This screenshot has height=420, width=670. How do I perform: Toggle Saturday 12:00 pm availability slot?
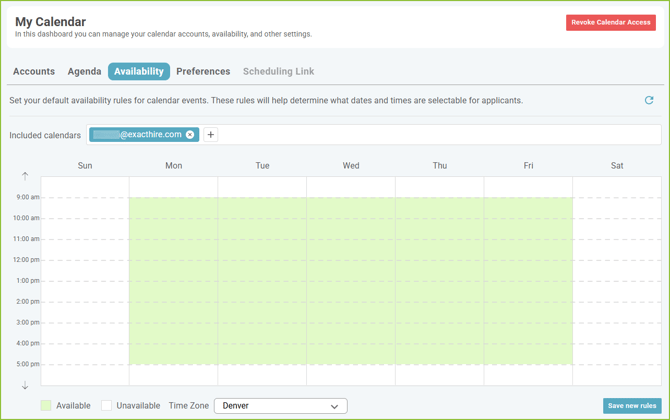pyautogui.click(x=617, y=270)
